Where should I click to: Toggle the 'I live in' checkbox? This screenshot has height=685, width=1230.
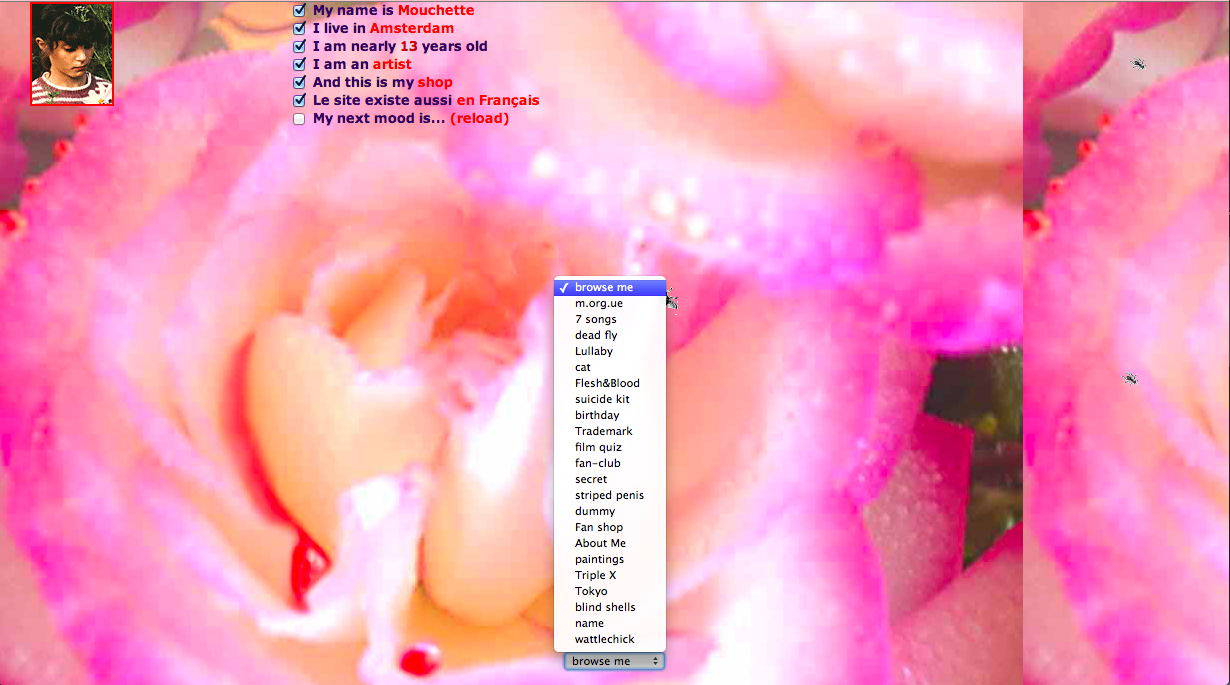pyautogui.click(x=299, y=29)
